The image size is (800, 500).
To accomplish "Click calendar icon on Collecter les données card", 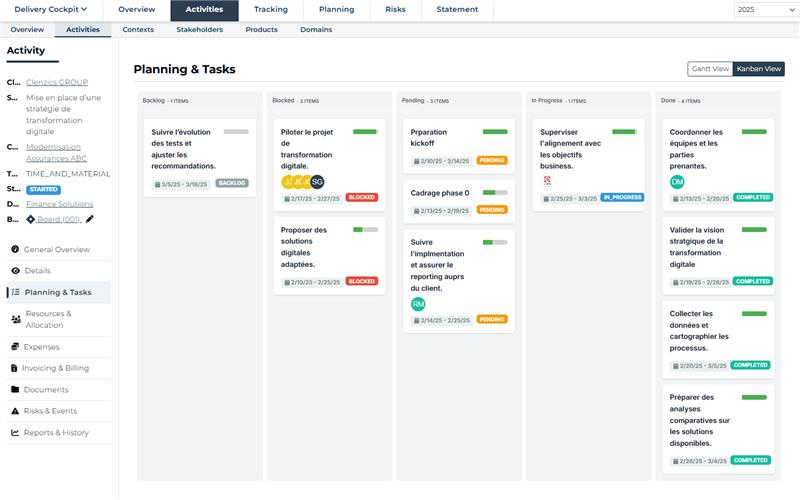I will pyautogui.click(x=676, y=366).
